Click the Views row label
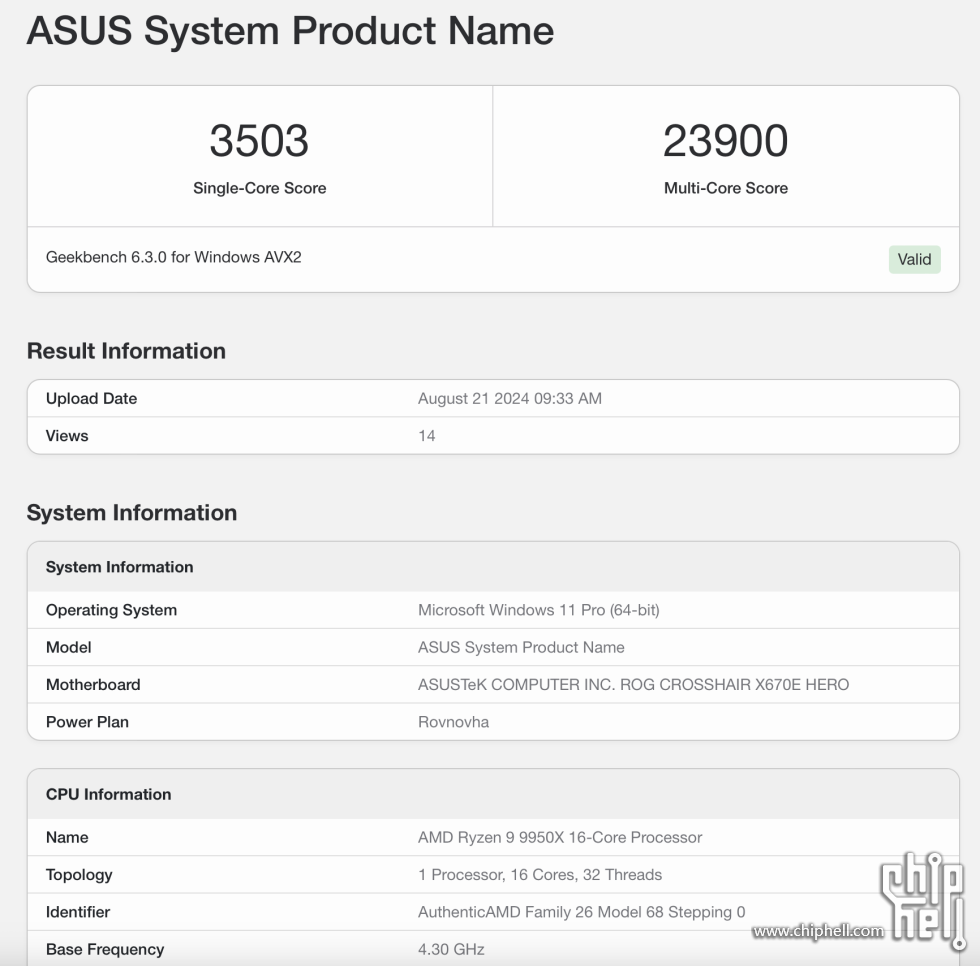980x966 pixels. (67, 436)
